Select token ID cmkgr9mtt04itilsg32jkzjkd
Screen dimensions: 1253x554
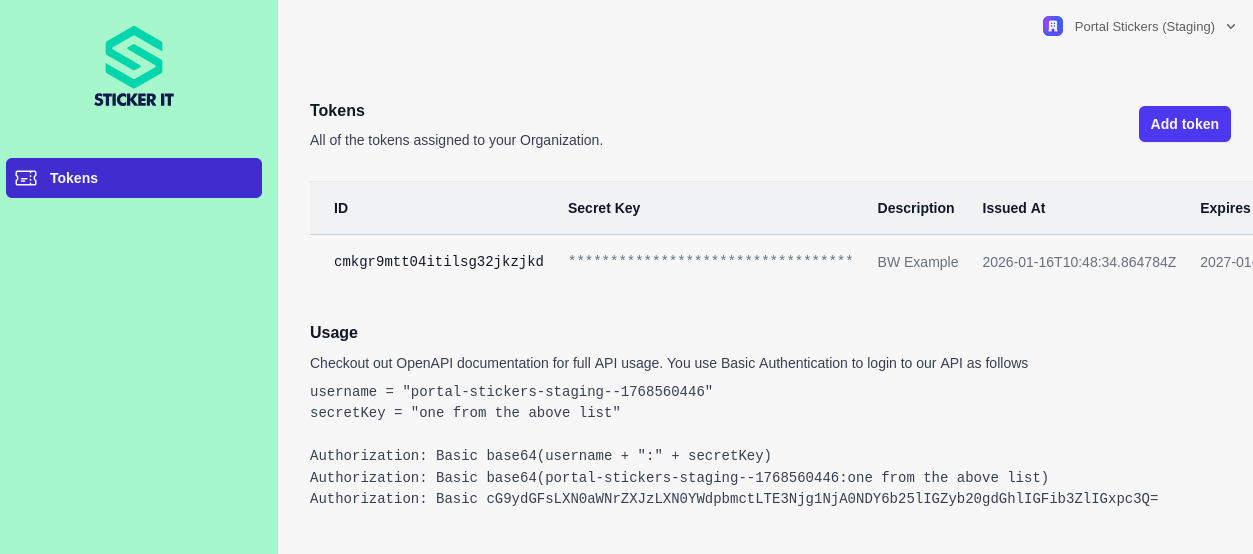click(439, 262)
